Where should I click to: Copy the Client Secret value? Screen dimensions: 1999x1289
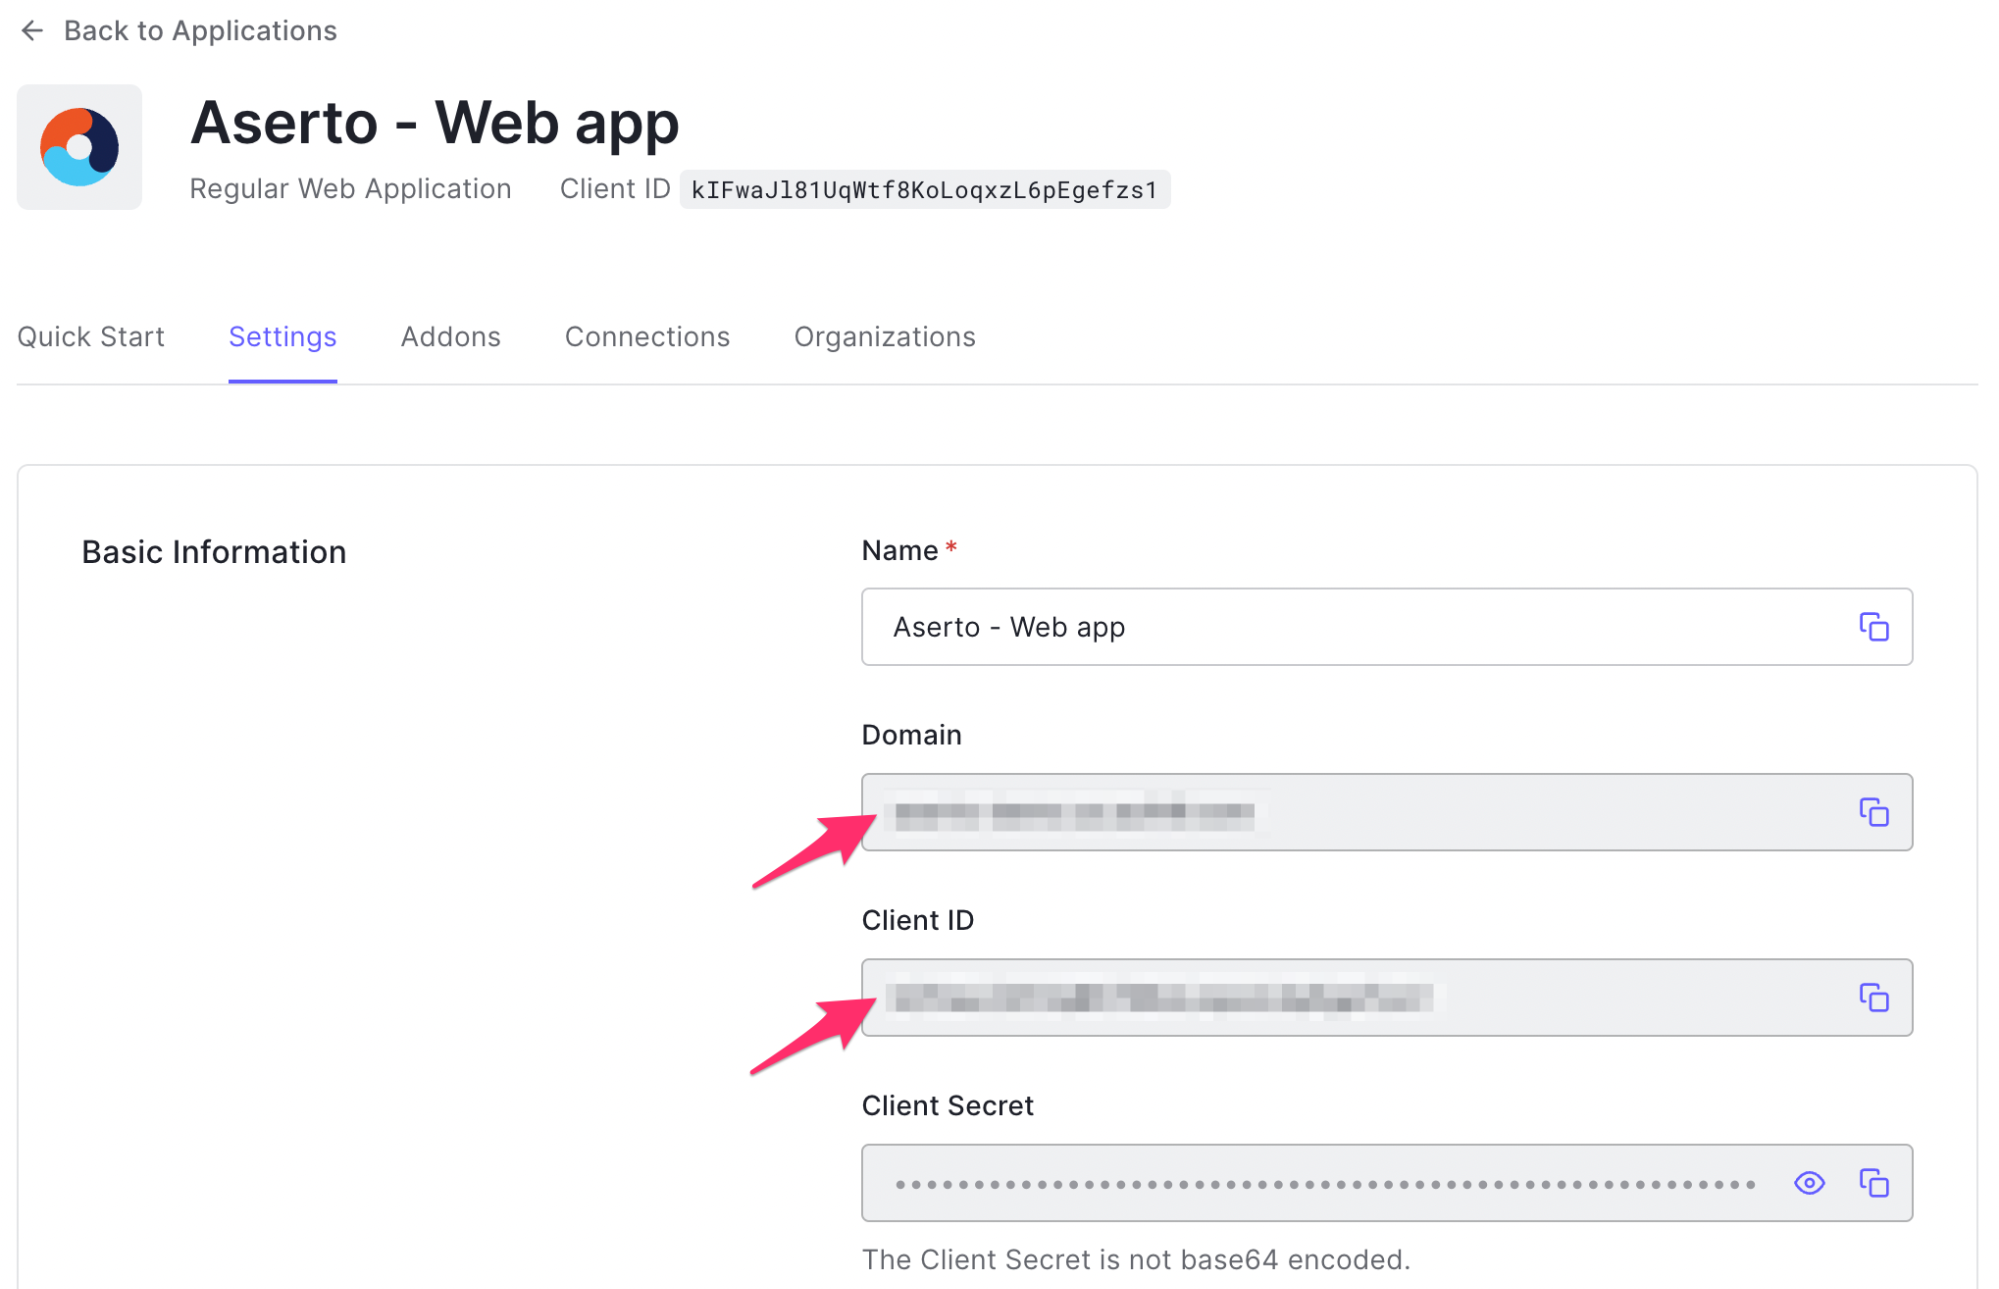(1873, 1183)
